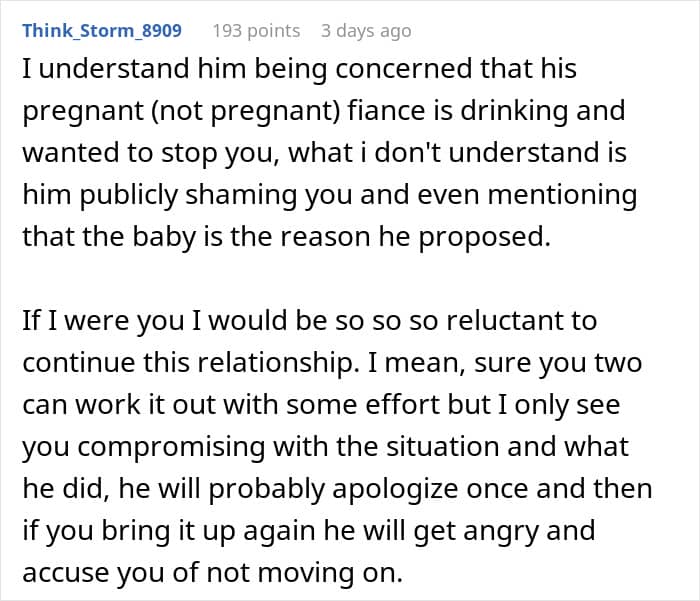Image resolution: width=700 pixels, height=601 pixels.
Task: Click the line starting "If I were you"
Action: pyautogui.click(x=309, y=321)
